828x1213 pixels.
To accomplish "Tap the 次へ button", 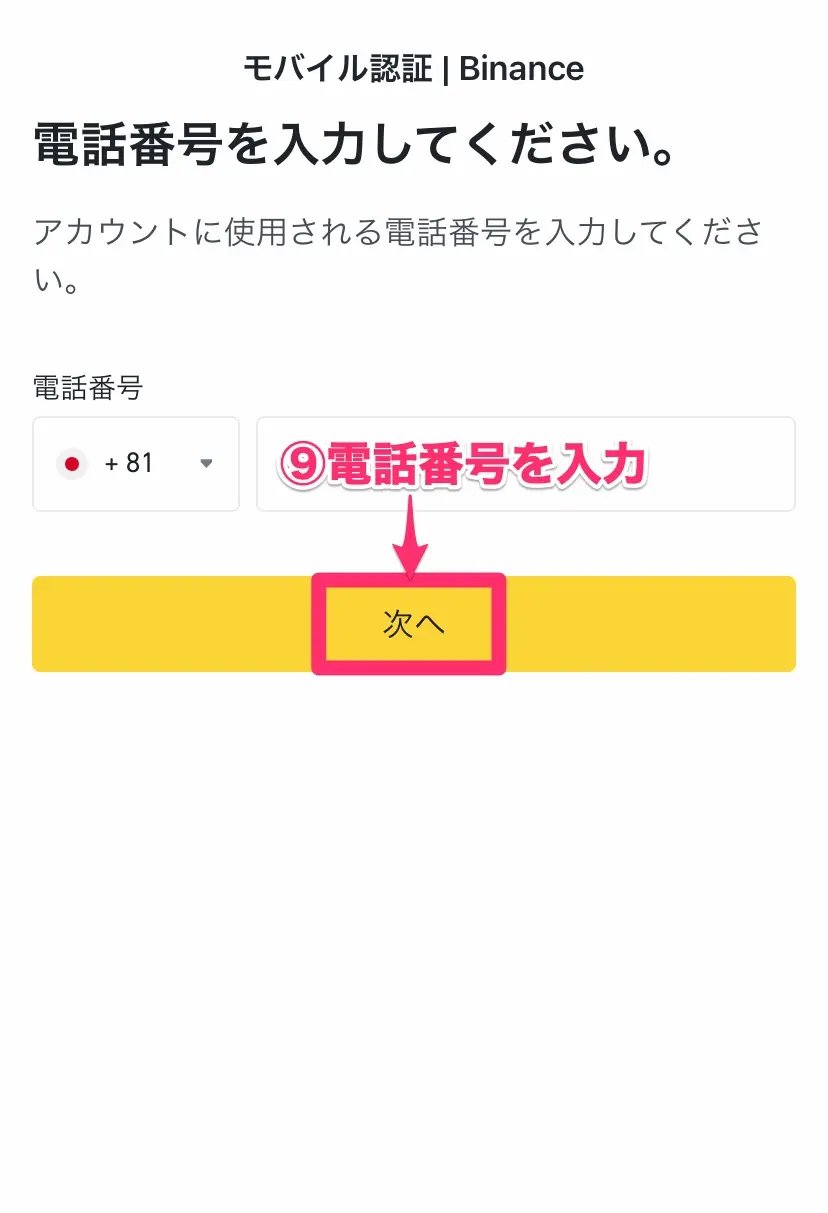I will coord(414,624).
